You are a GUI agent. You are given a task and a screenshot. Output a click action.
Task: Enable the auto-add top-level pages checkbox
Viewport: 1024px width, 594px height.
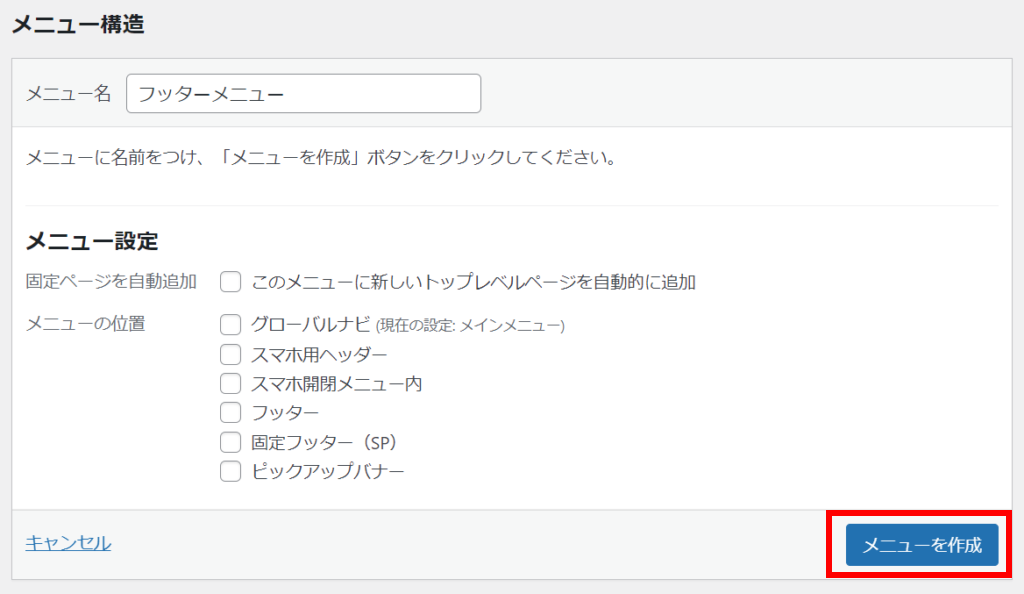(231, 282)
